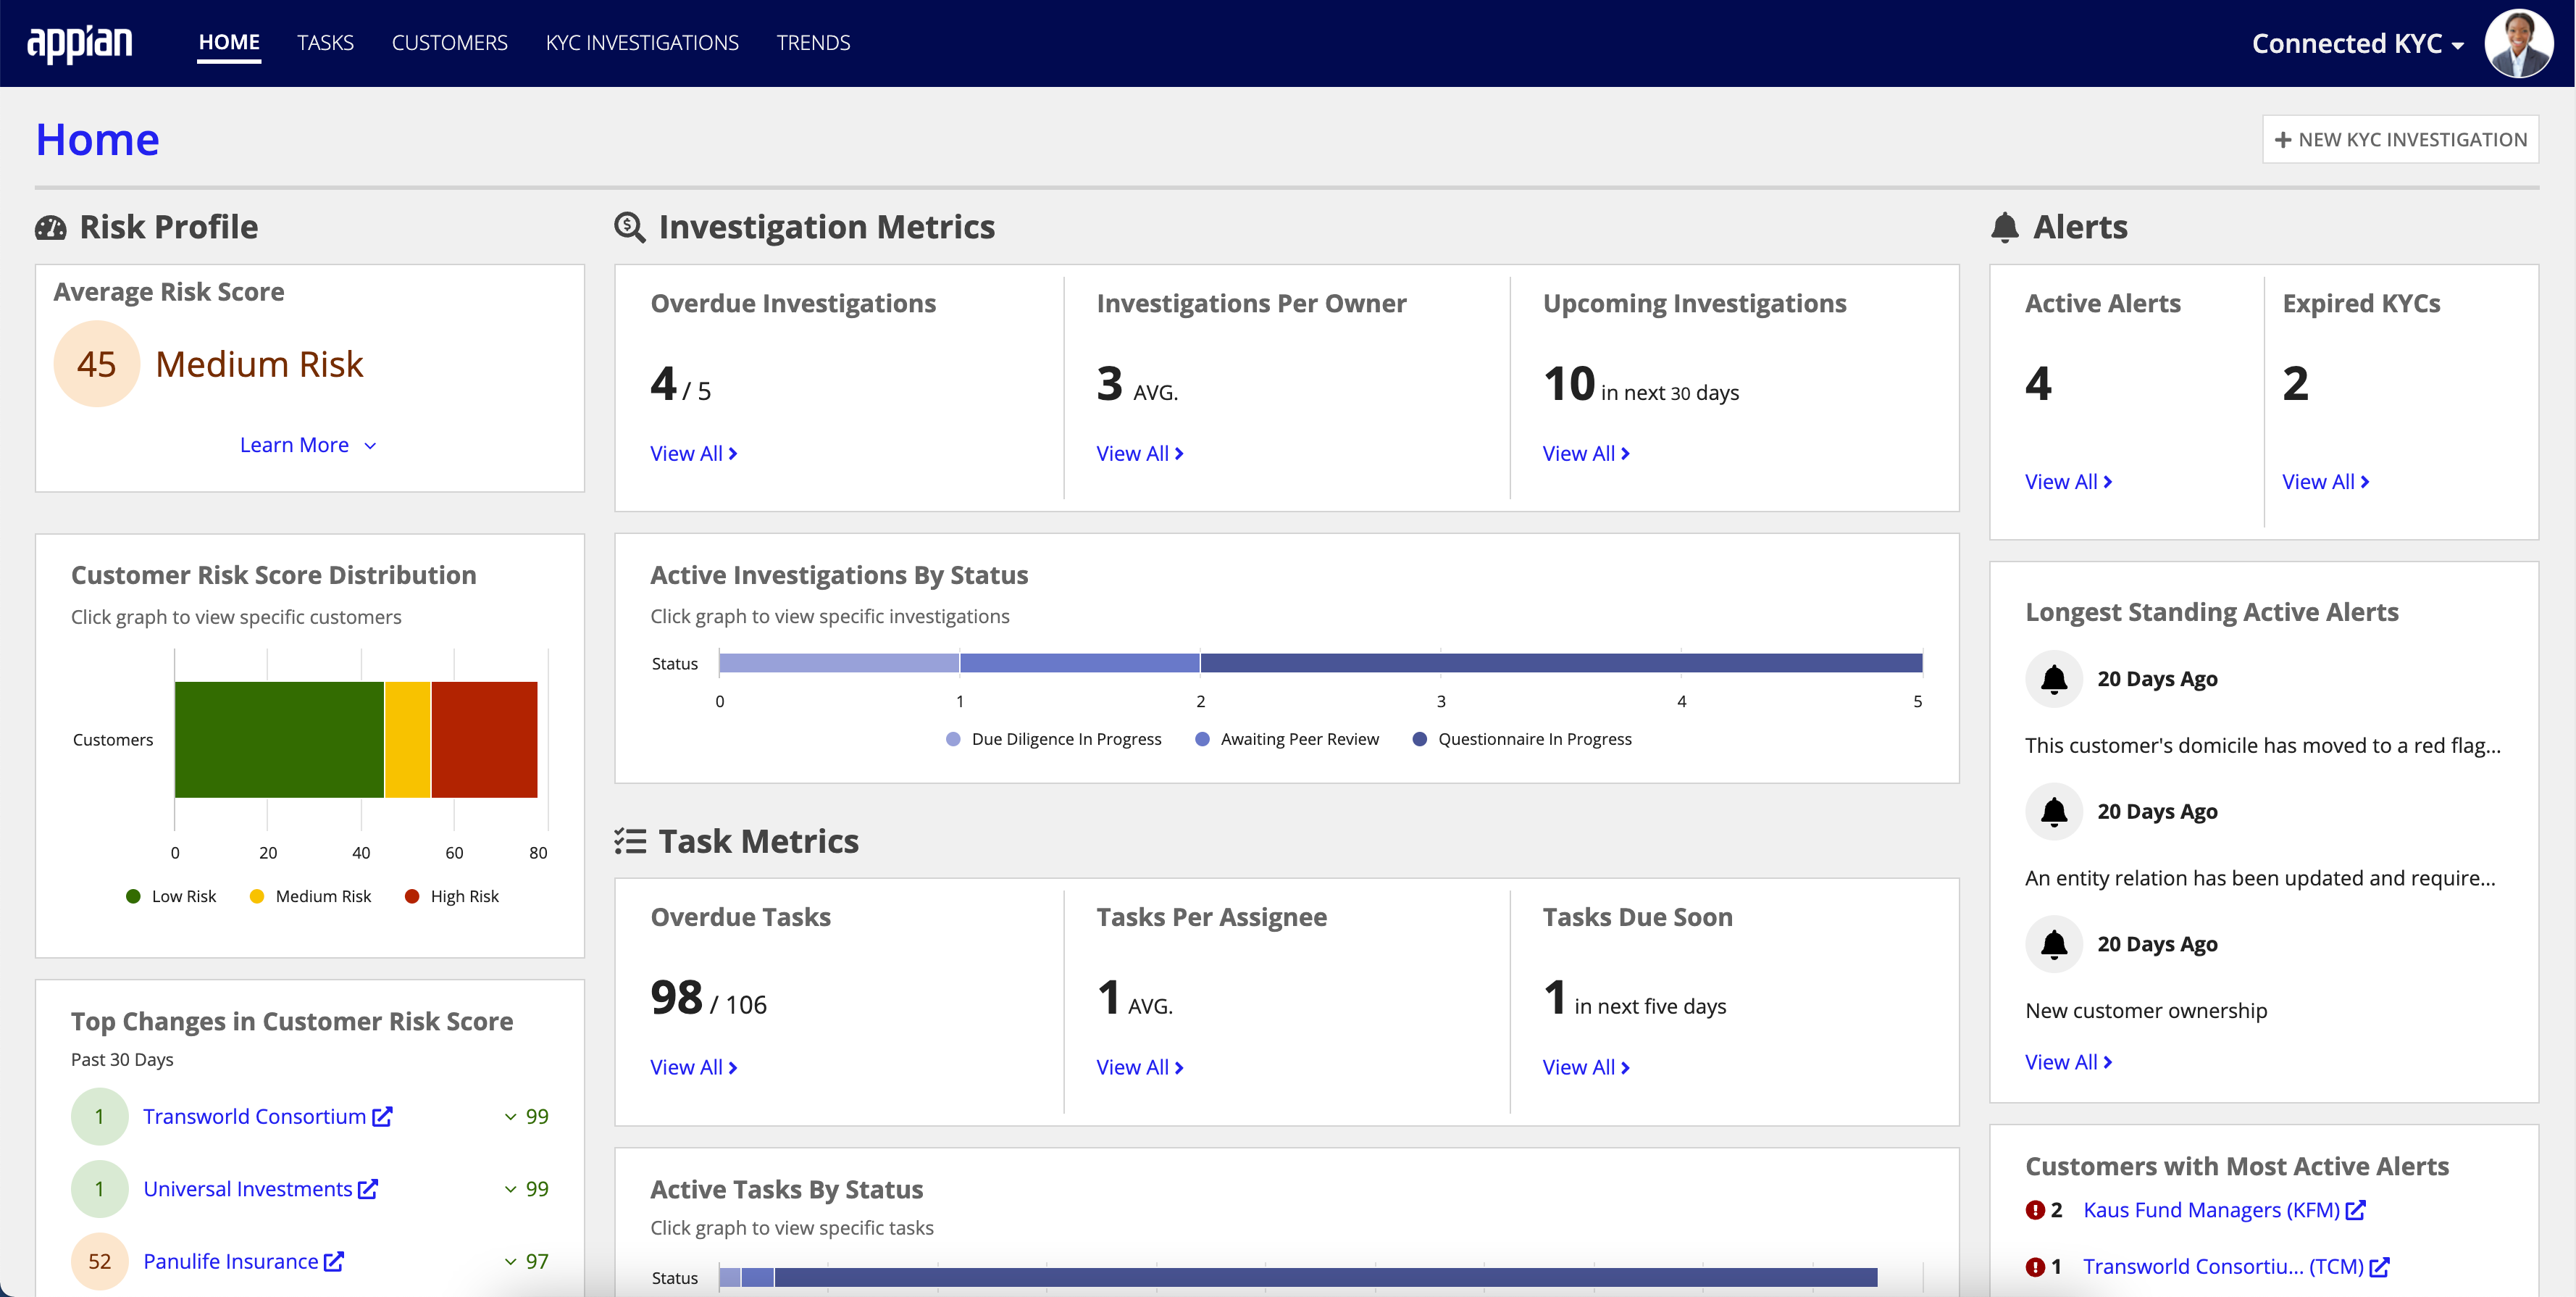This screenshot has height=1297, width=2576.
Task: Expand Learn More under Average Risk Score
Action: coord(308,445)
